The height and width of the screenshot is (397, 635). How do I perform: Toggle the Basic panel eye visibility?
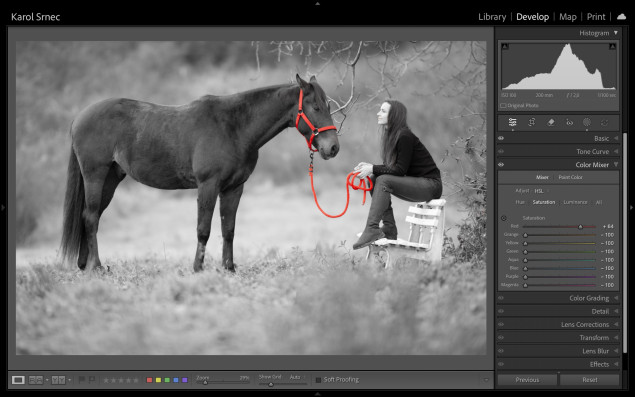(x=501, y=138)
